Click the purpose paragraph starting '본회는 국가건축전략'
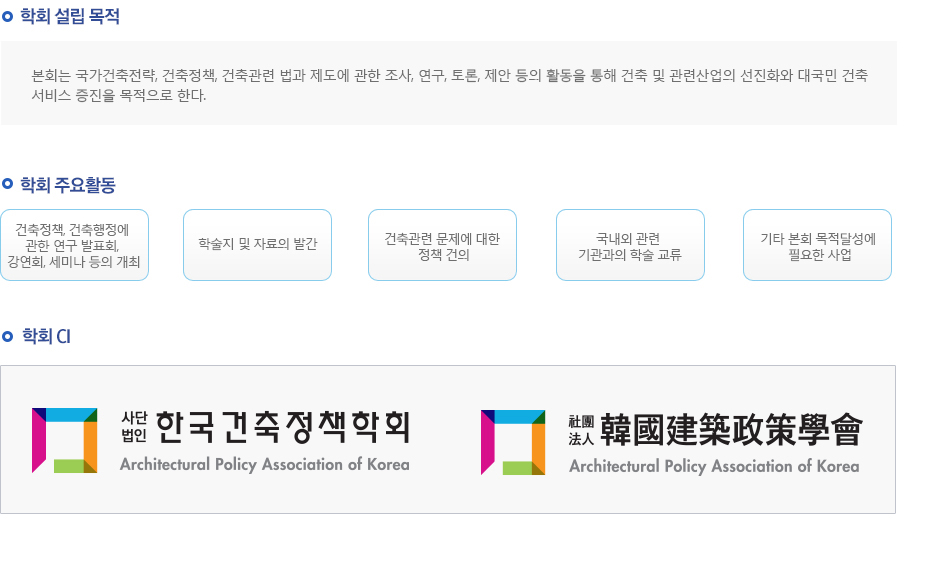This screenshot has height=585, width=940. coord(449,85)
